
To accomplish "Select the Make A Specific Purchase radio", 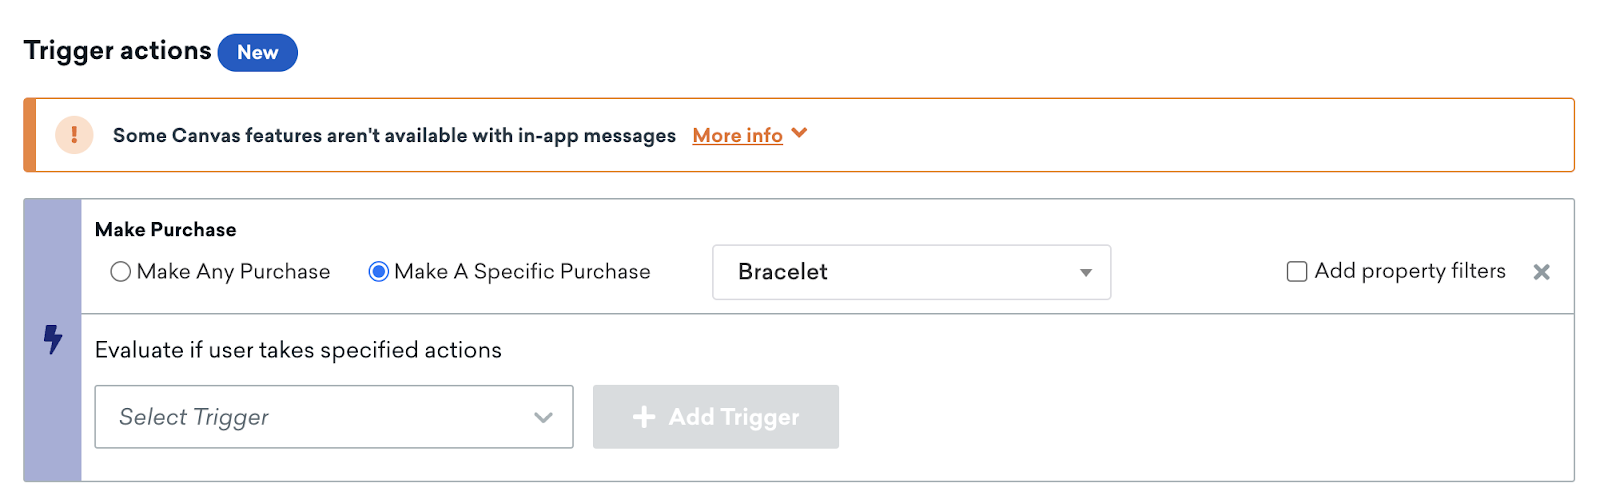I will coord(378,272).
